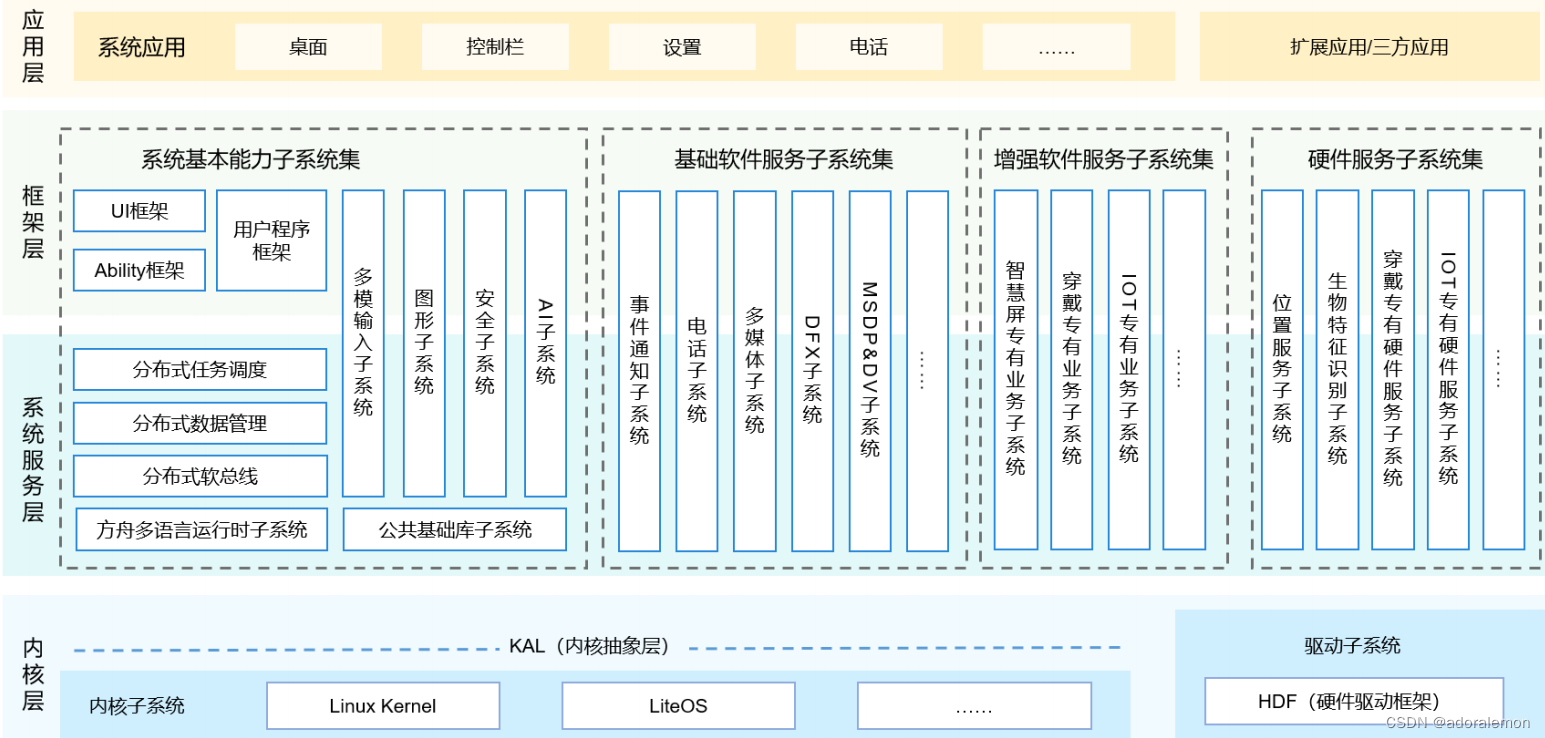This screenshot has height=738, width=1545.
Task: Select the 事件通知子系统 column
Action: pyautogui.click(x=639, y=371)
